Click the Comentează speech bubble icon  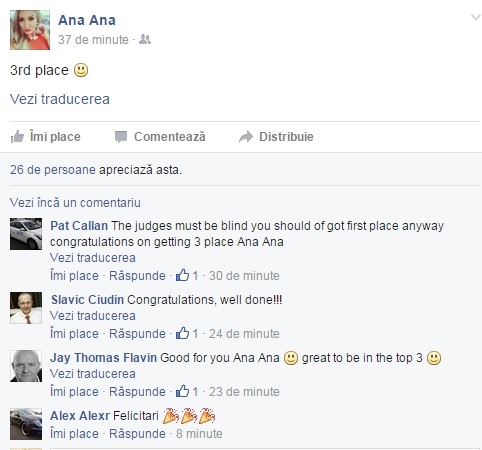tap(121, 137)
